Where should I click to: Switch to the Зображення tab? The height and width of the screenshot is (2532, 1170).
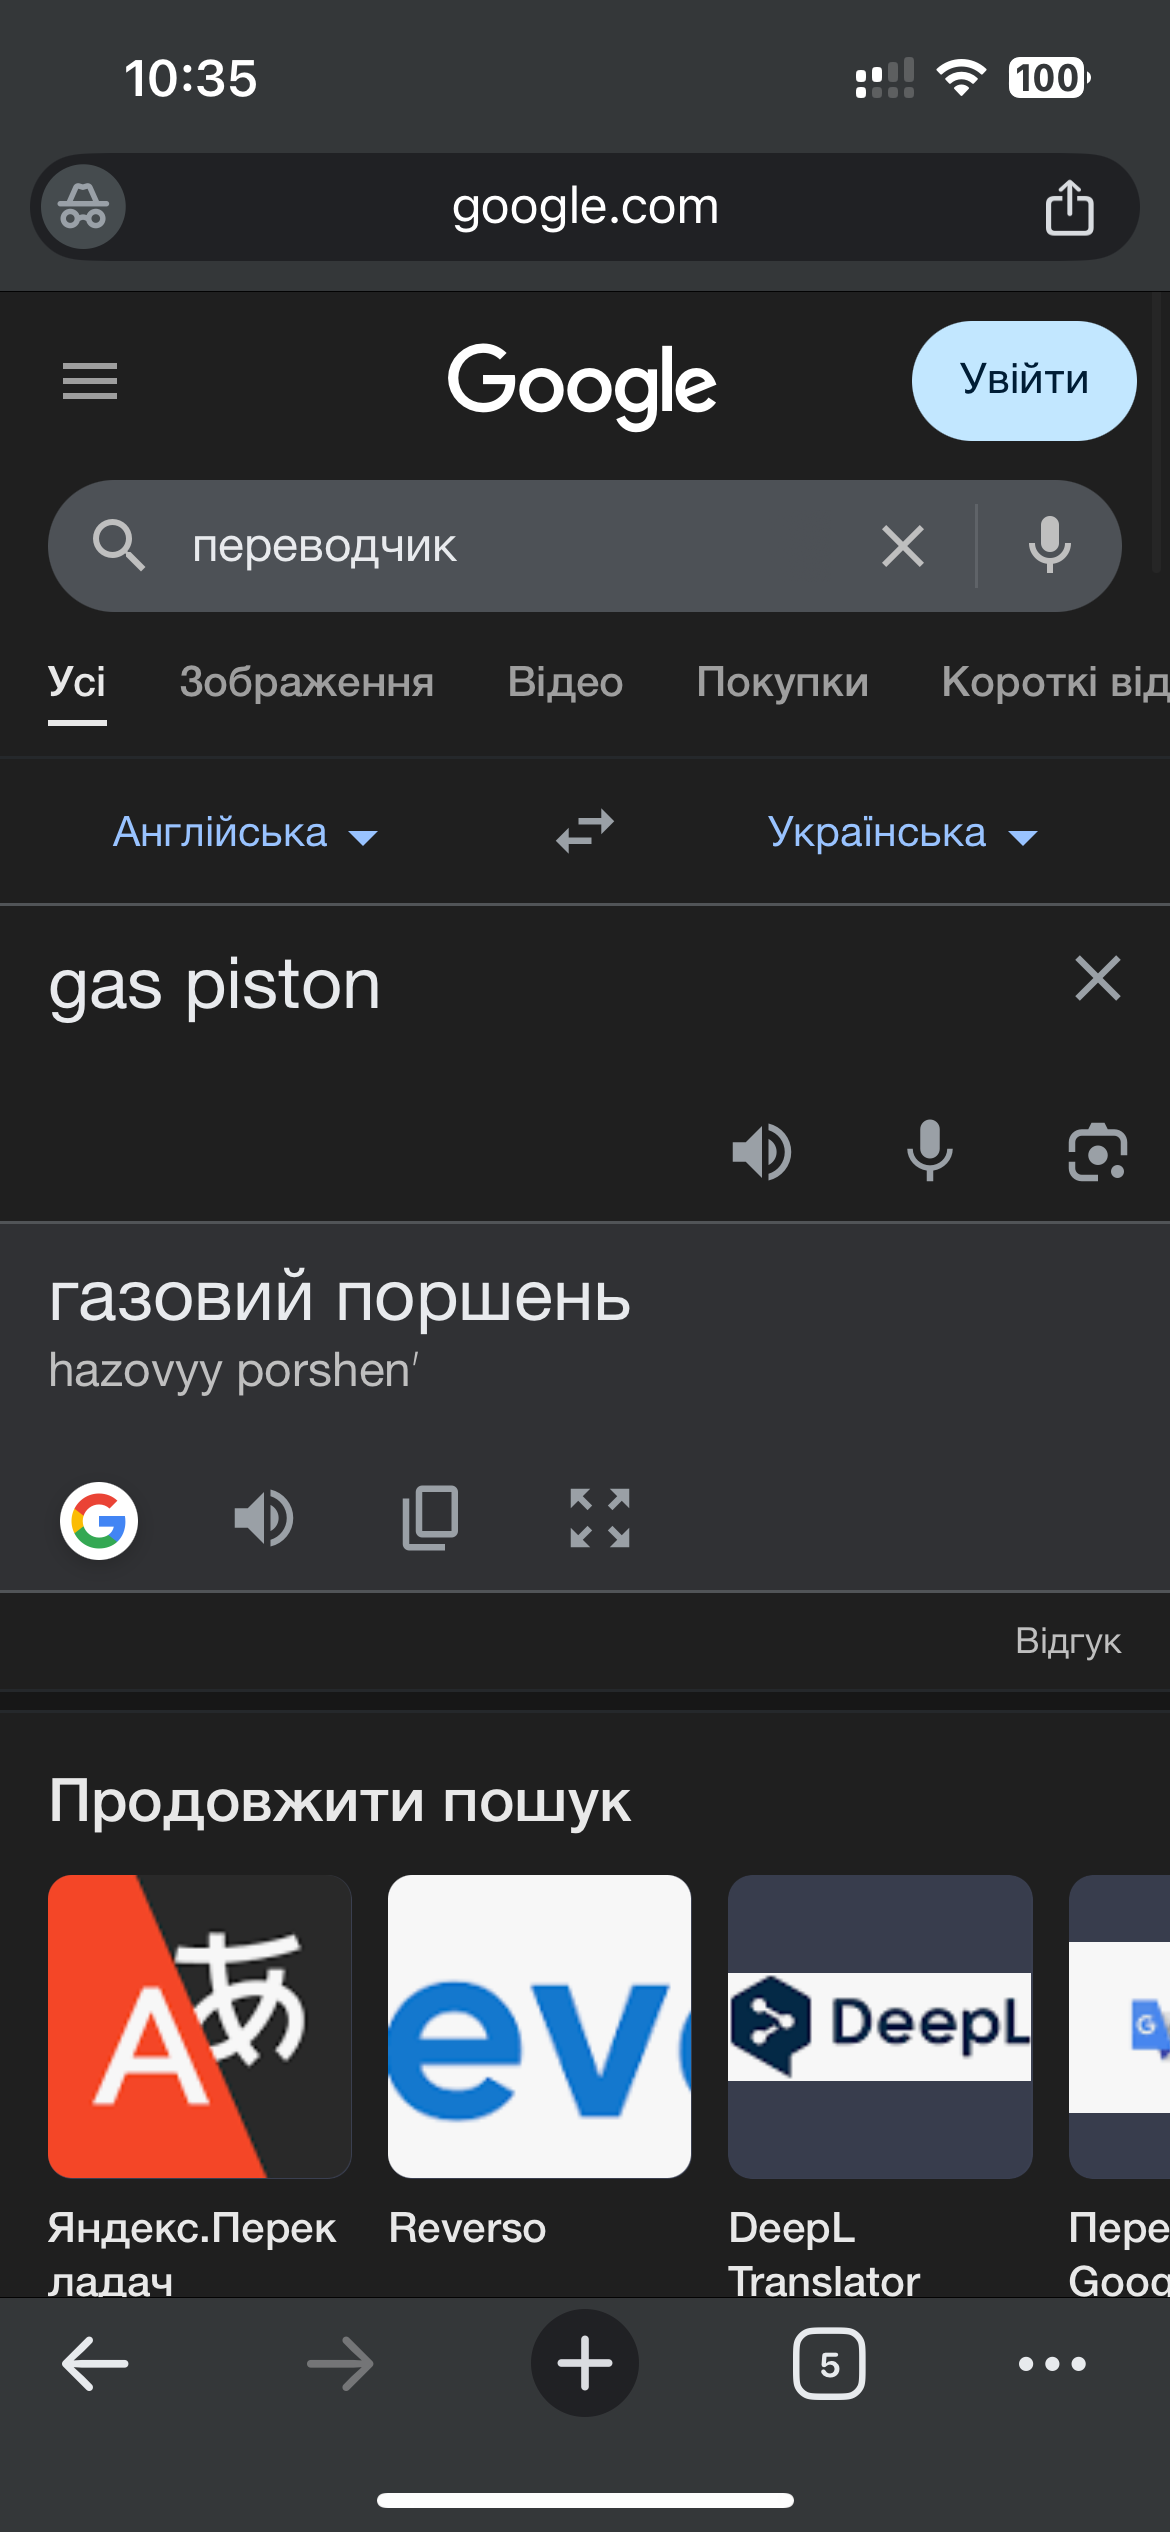(307, 683)
